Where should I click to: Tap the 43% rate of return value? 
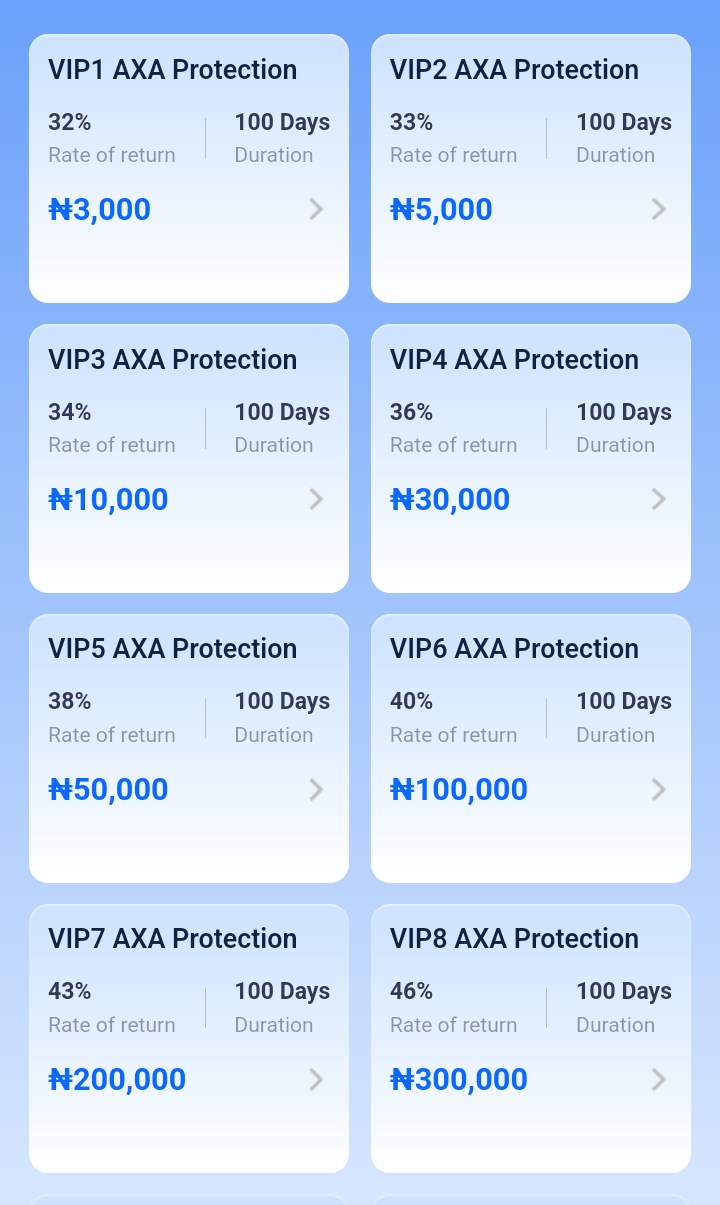tap(70, 991)
